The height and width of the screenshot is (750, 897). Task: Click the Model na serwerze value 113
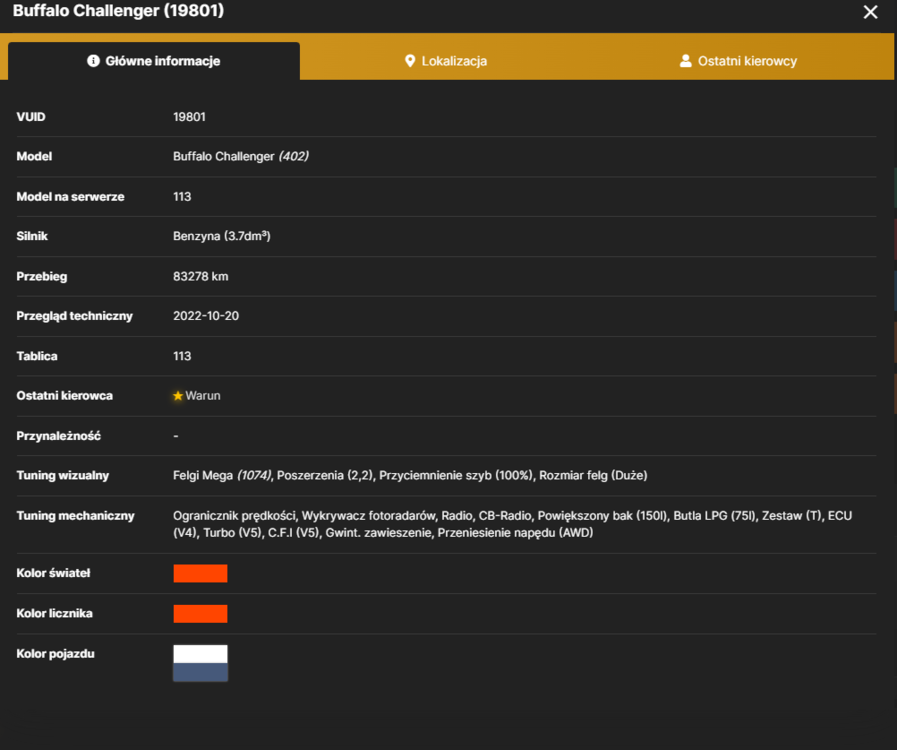pyautogui.click(x=182, y=196)
